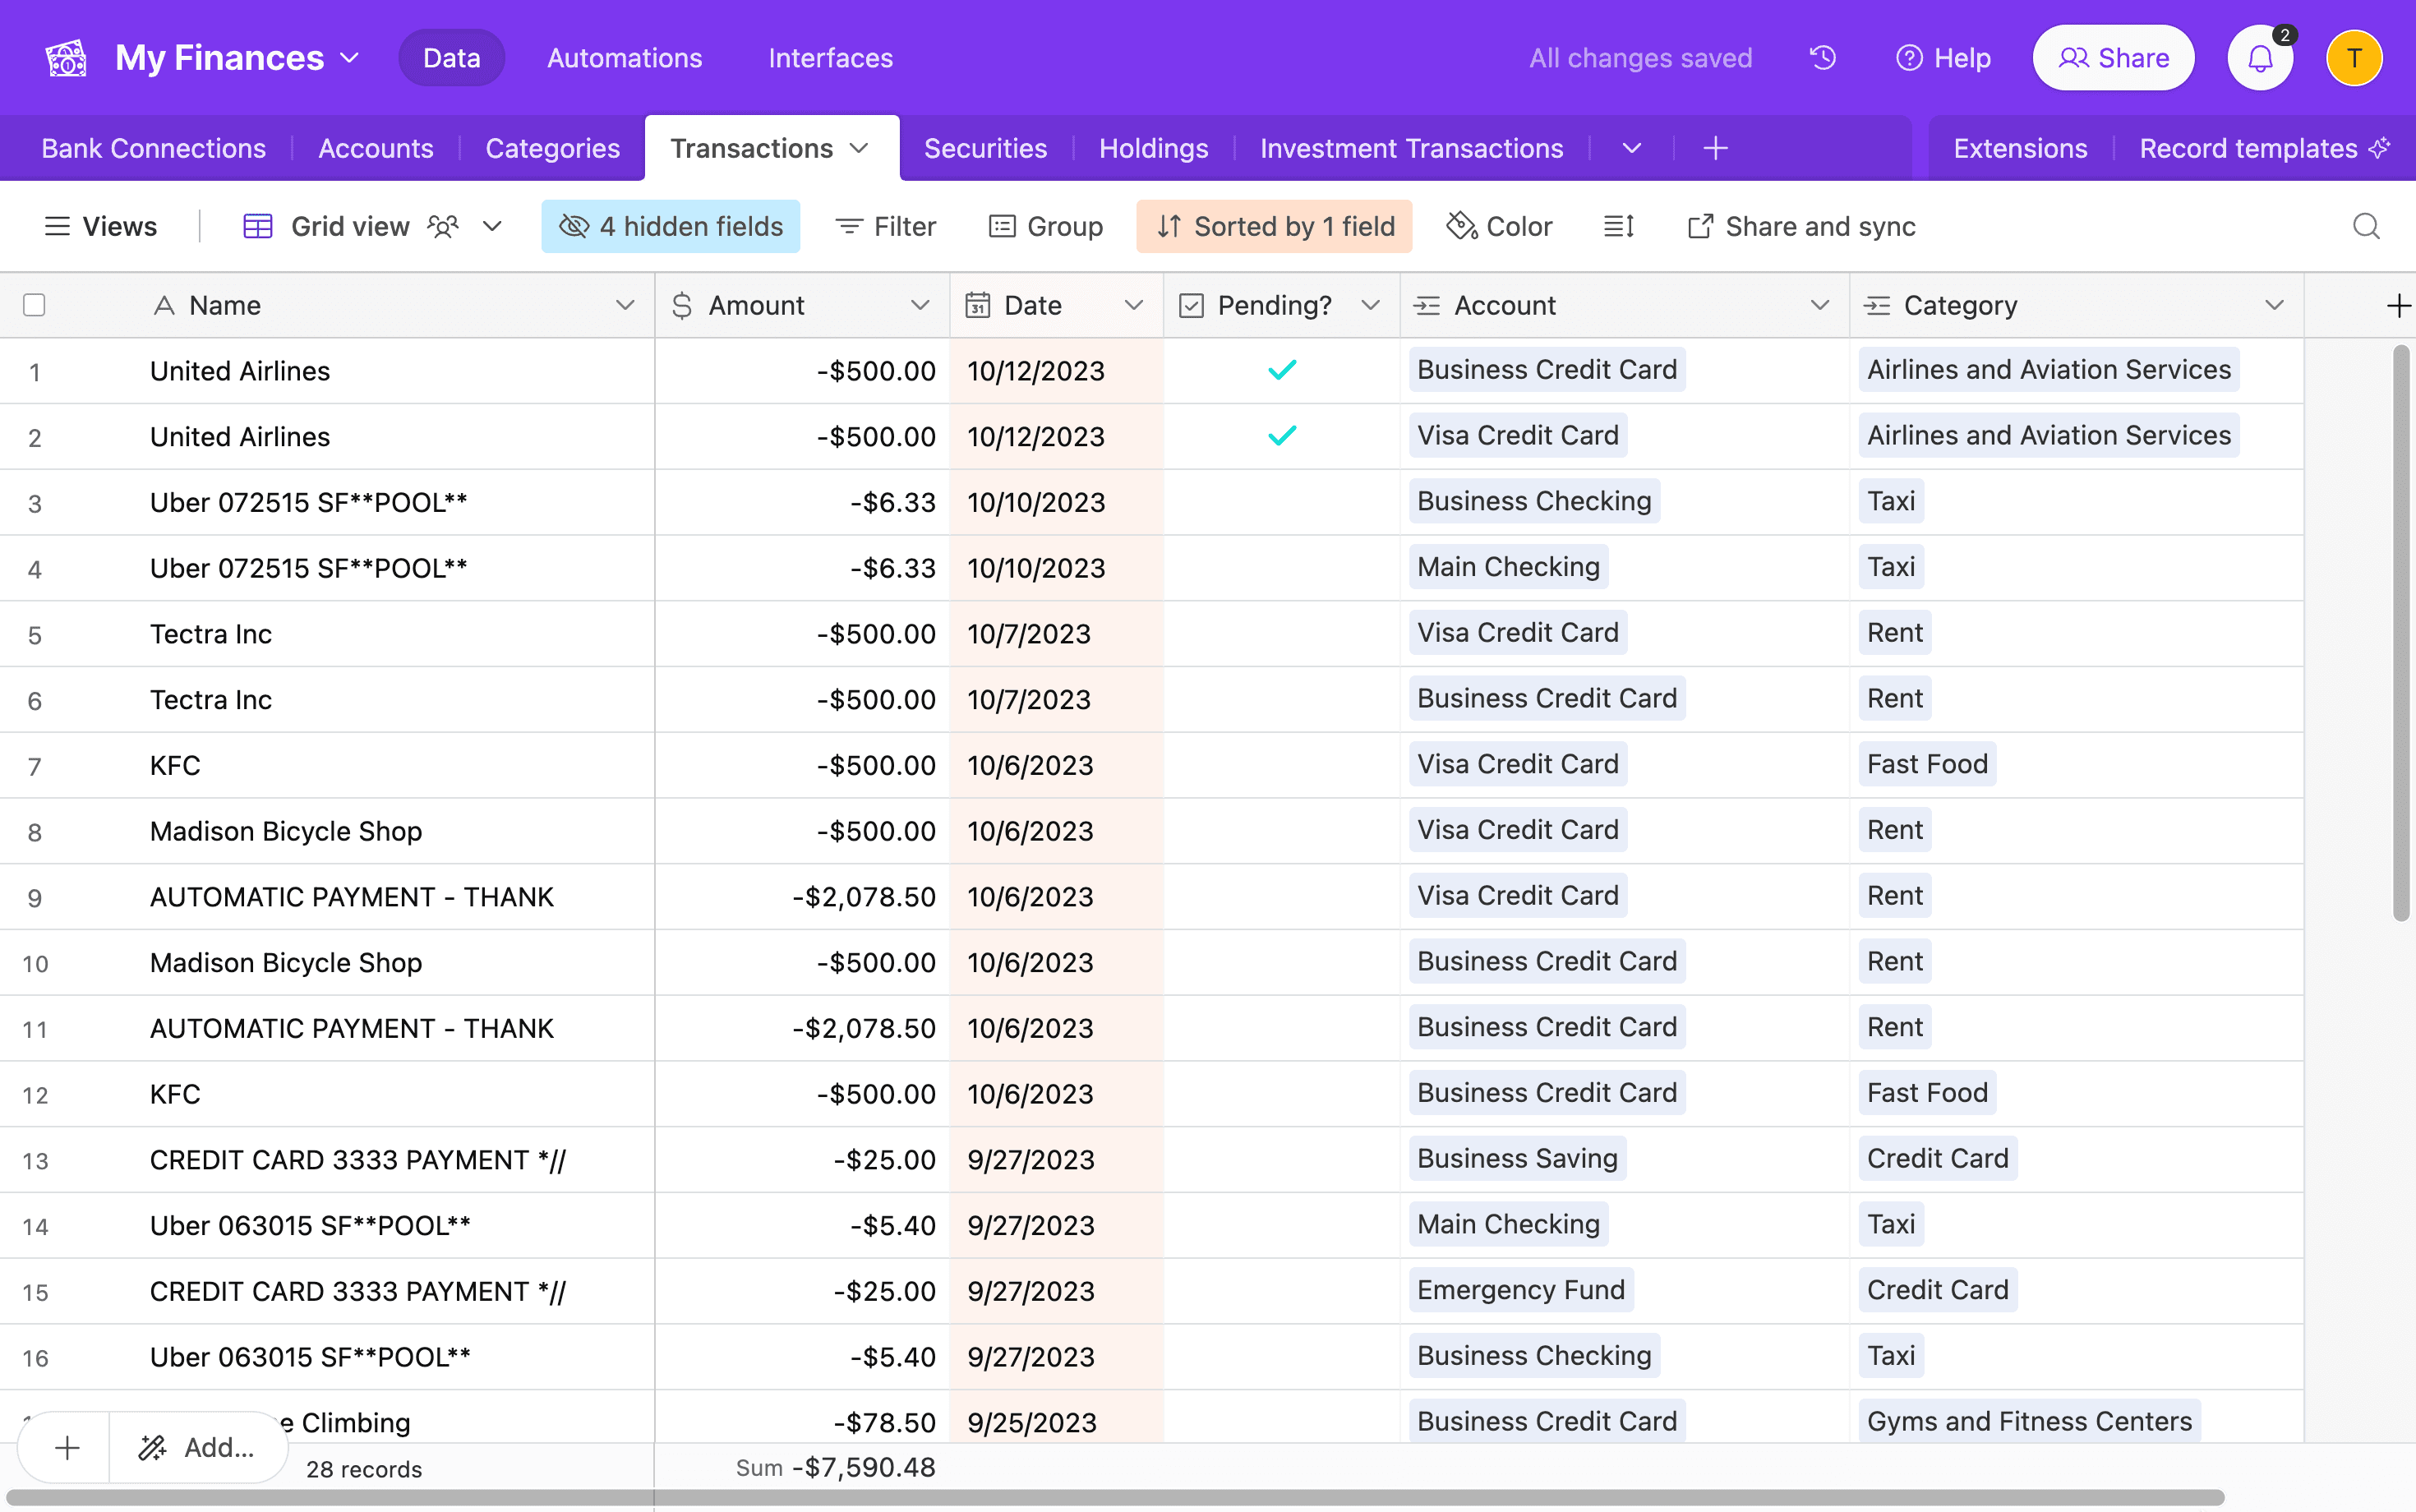Click the Share button
The width and height of the screenshot is (2416, 1512).
pos(2112,57)
